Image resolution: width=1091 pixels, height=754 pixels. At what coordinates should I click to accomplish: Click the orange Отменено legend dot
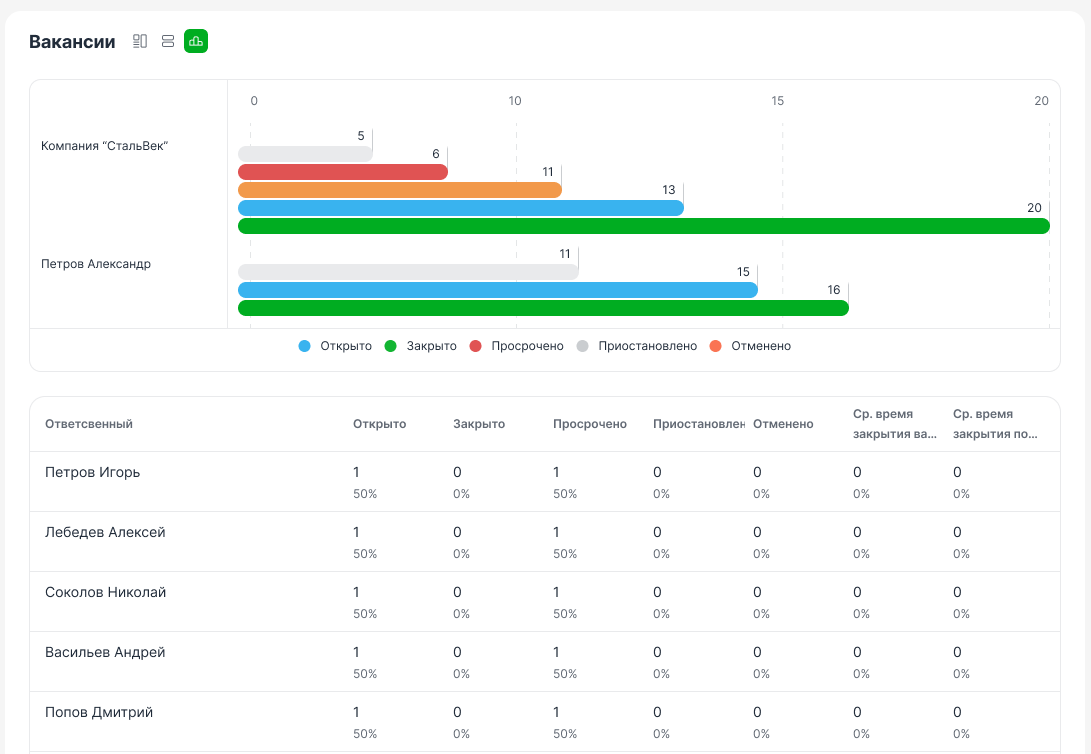pyautogui.click(x=715, y=346)
